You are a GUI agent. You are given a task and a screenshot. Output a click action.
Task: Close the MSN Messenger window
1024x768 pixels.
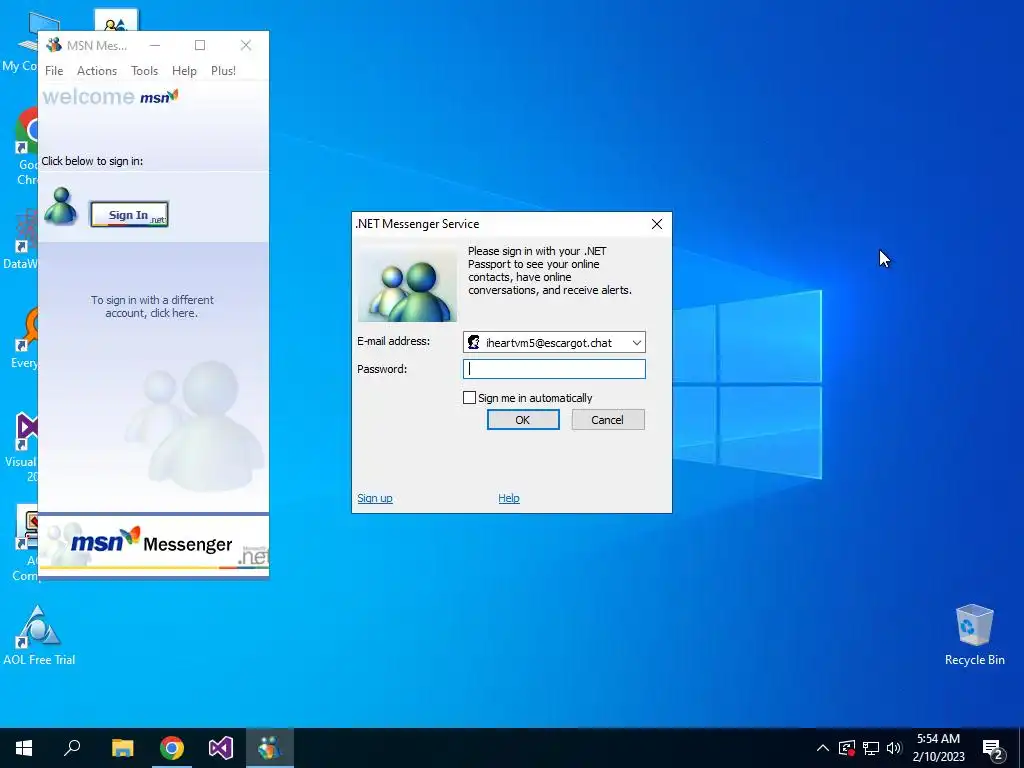[x=246, y=45]
